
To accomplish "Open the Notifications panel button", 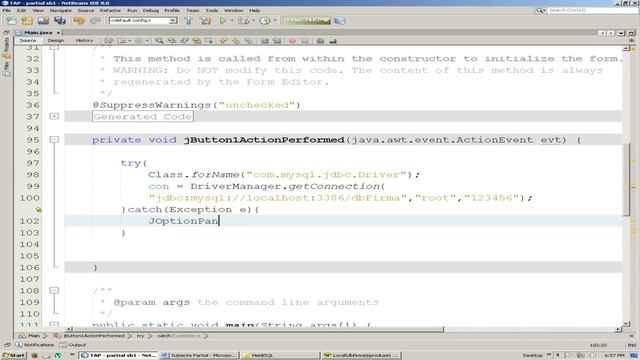I will click(x=35, y=345).
